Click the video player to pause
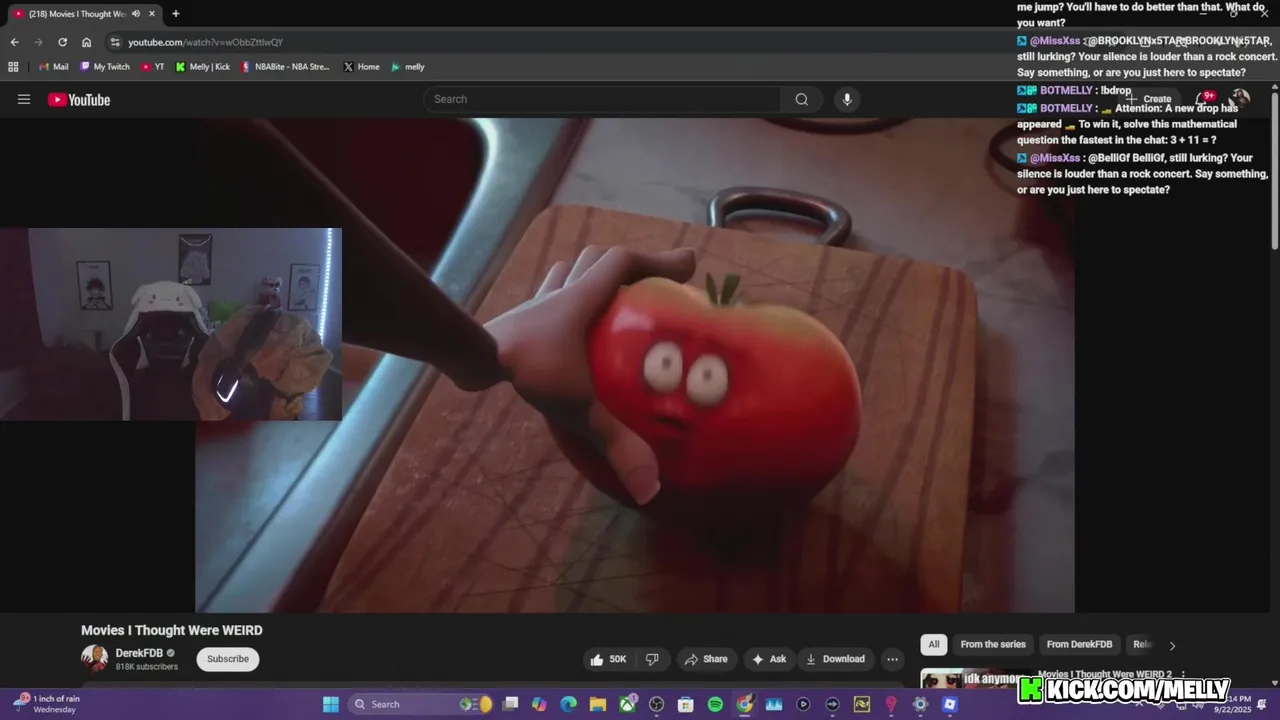 click(635, 365)
